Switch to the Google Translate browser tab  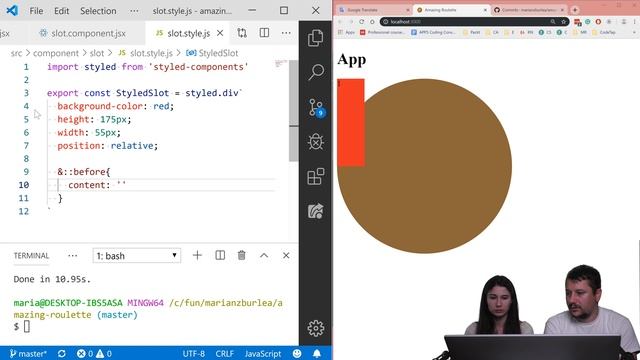pos(374,10)
